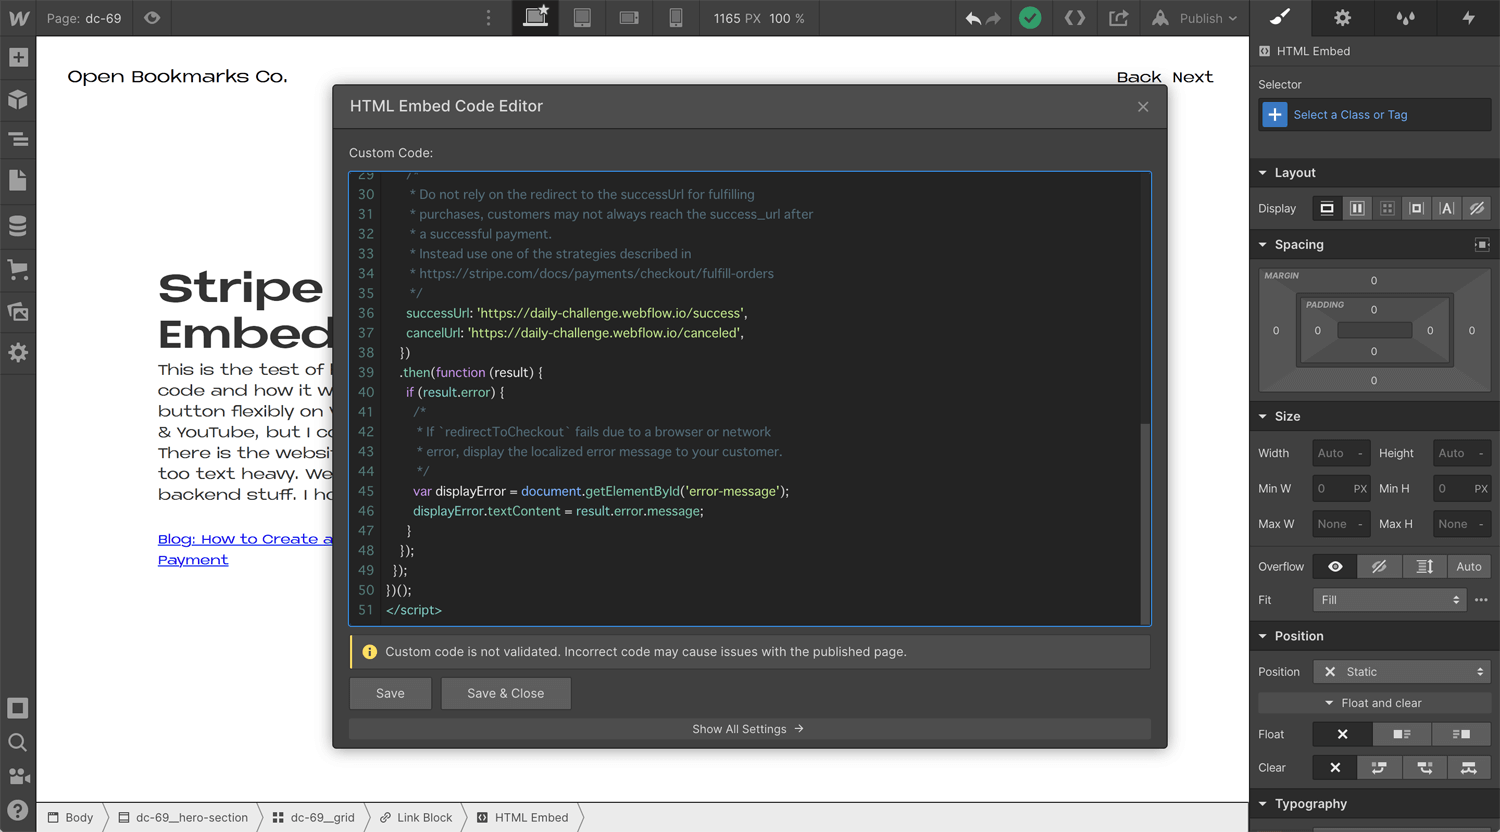Set float to left
1500x832 pixels.
[x=1402, y=734]
